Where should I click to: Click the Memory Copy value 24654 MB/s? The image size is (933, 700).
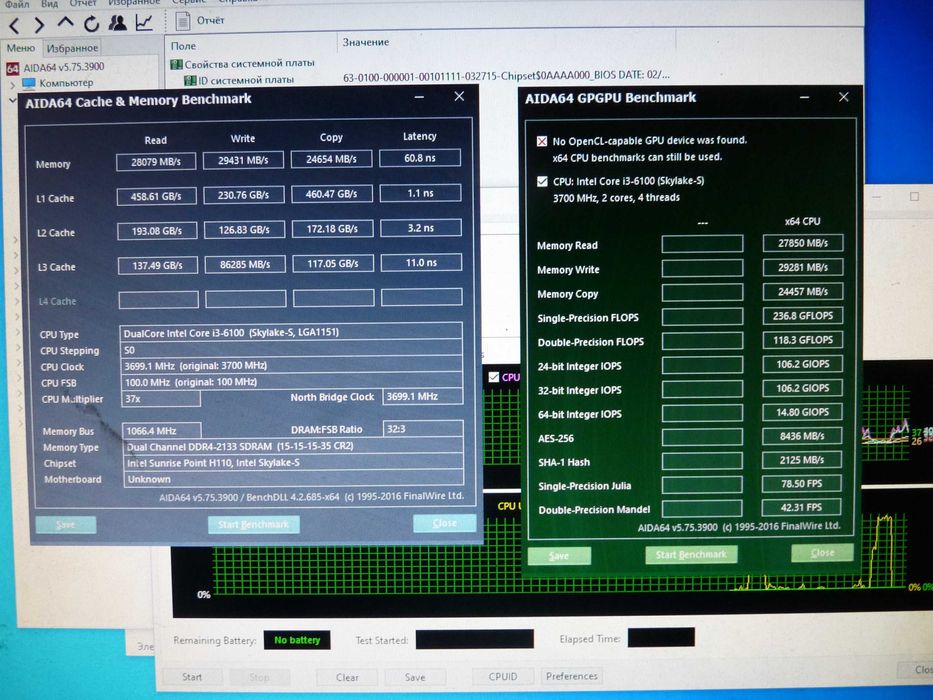[x=331, y=159]
